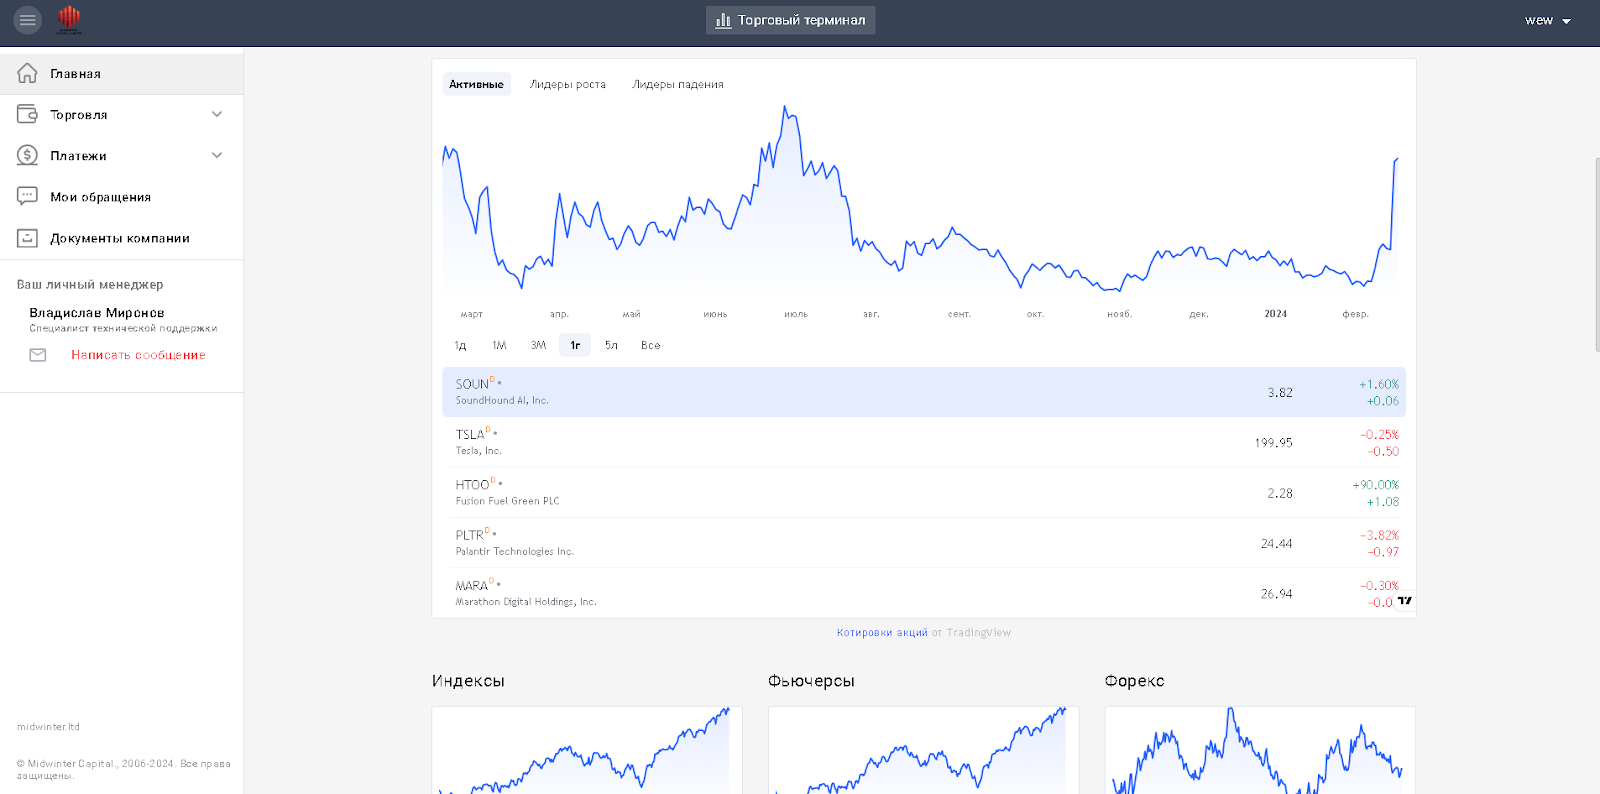
Task: Open the wew user dropdown
Action: (x=1547, y=20)
